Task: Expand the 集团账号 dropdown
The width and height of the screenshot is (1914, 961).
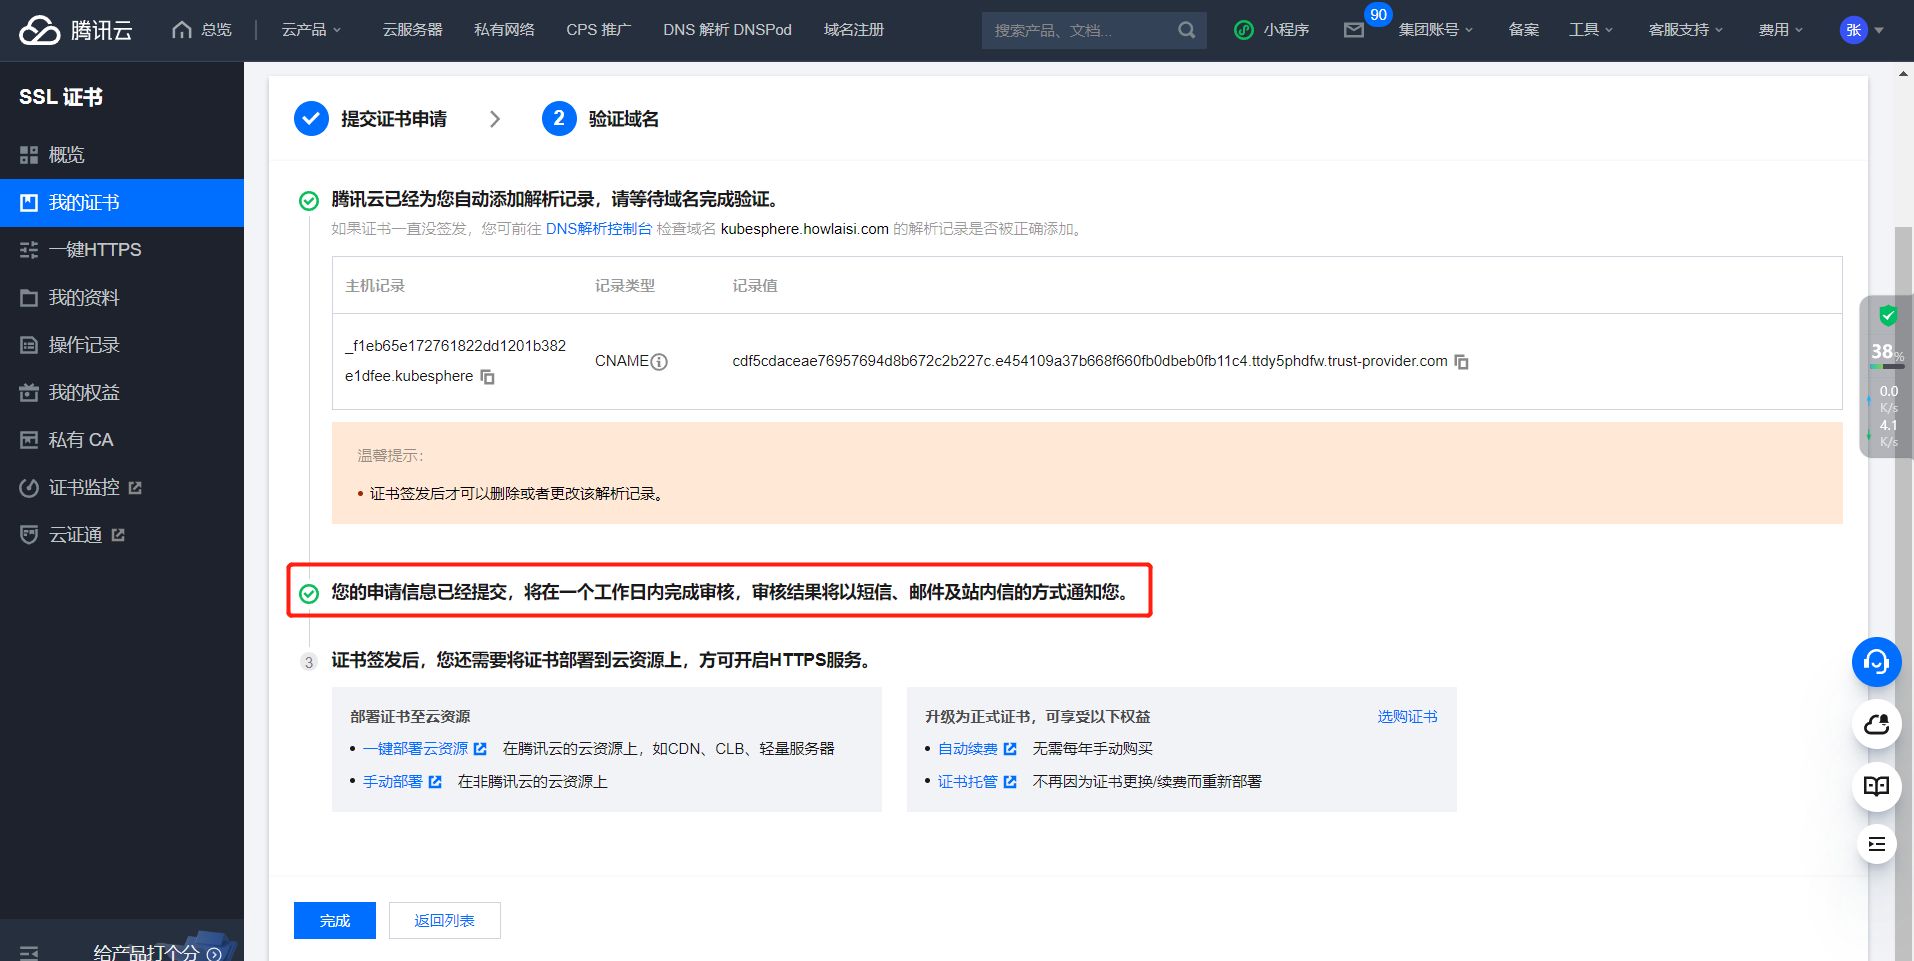Action: pos(1435,30)
